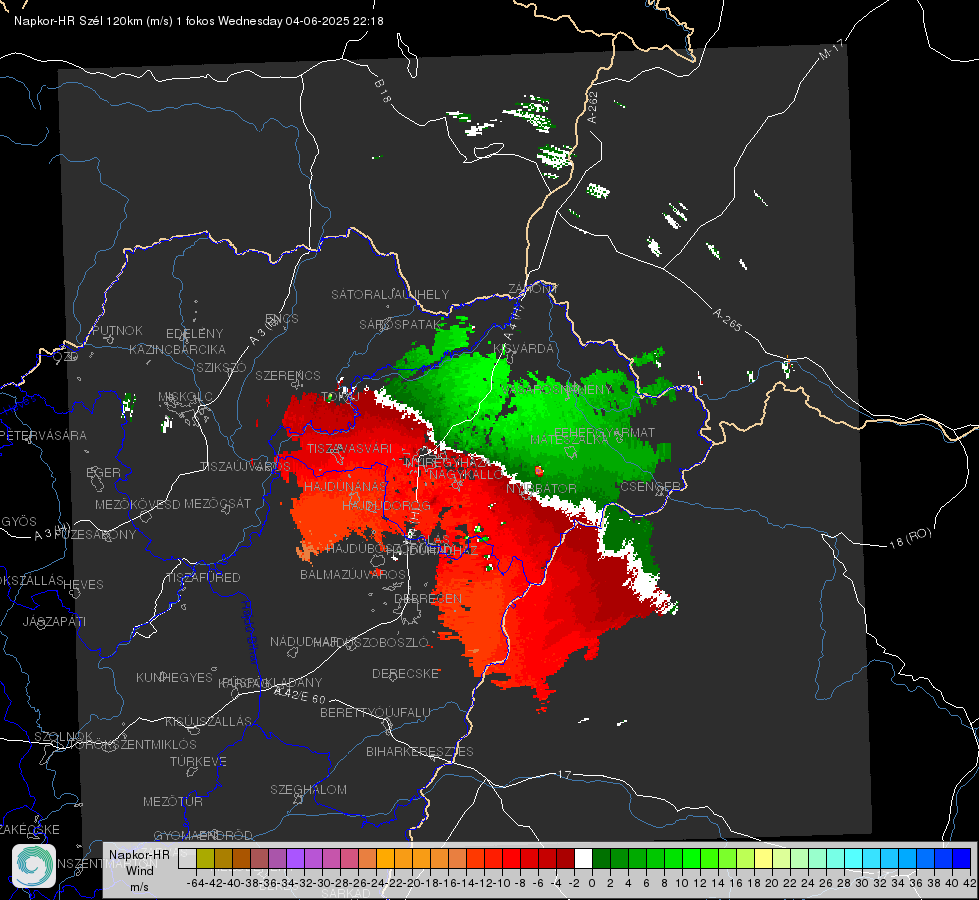979x900 pixels.
Task: Click the 18 (RO) road label
Action: point(910,538)
